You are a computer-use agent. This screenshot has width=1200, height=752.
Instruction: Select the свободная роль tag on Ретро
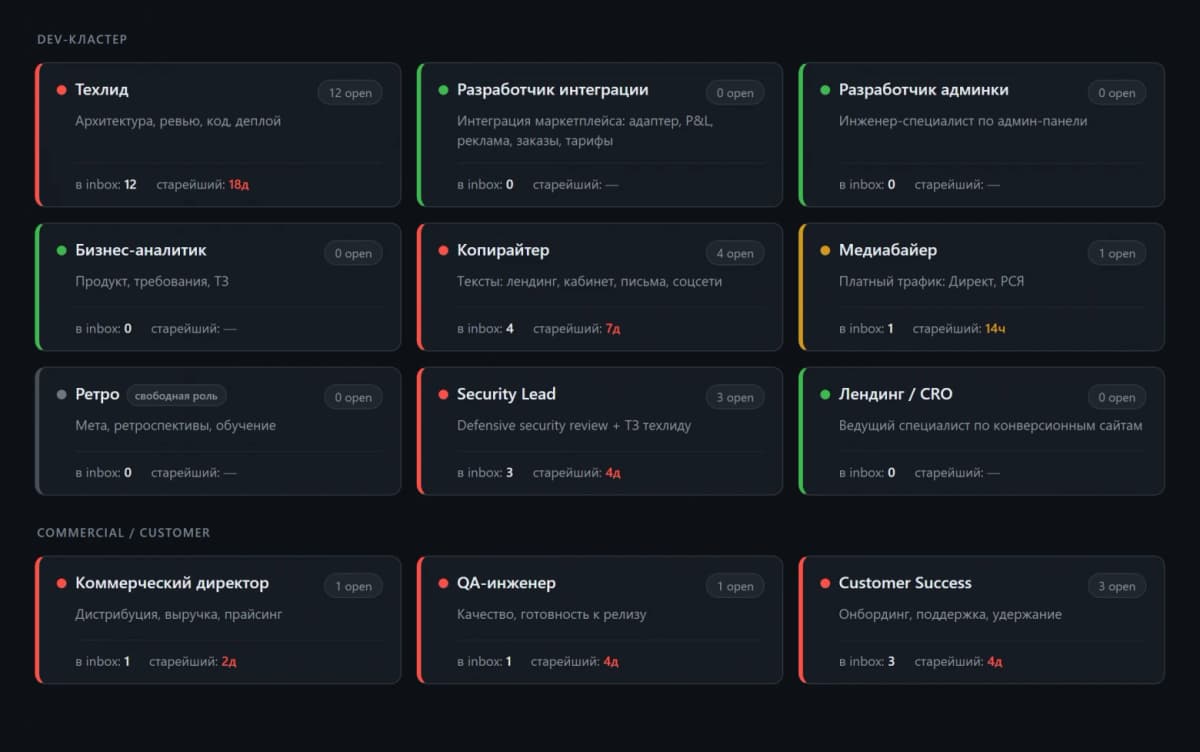click(177, 395)
